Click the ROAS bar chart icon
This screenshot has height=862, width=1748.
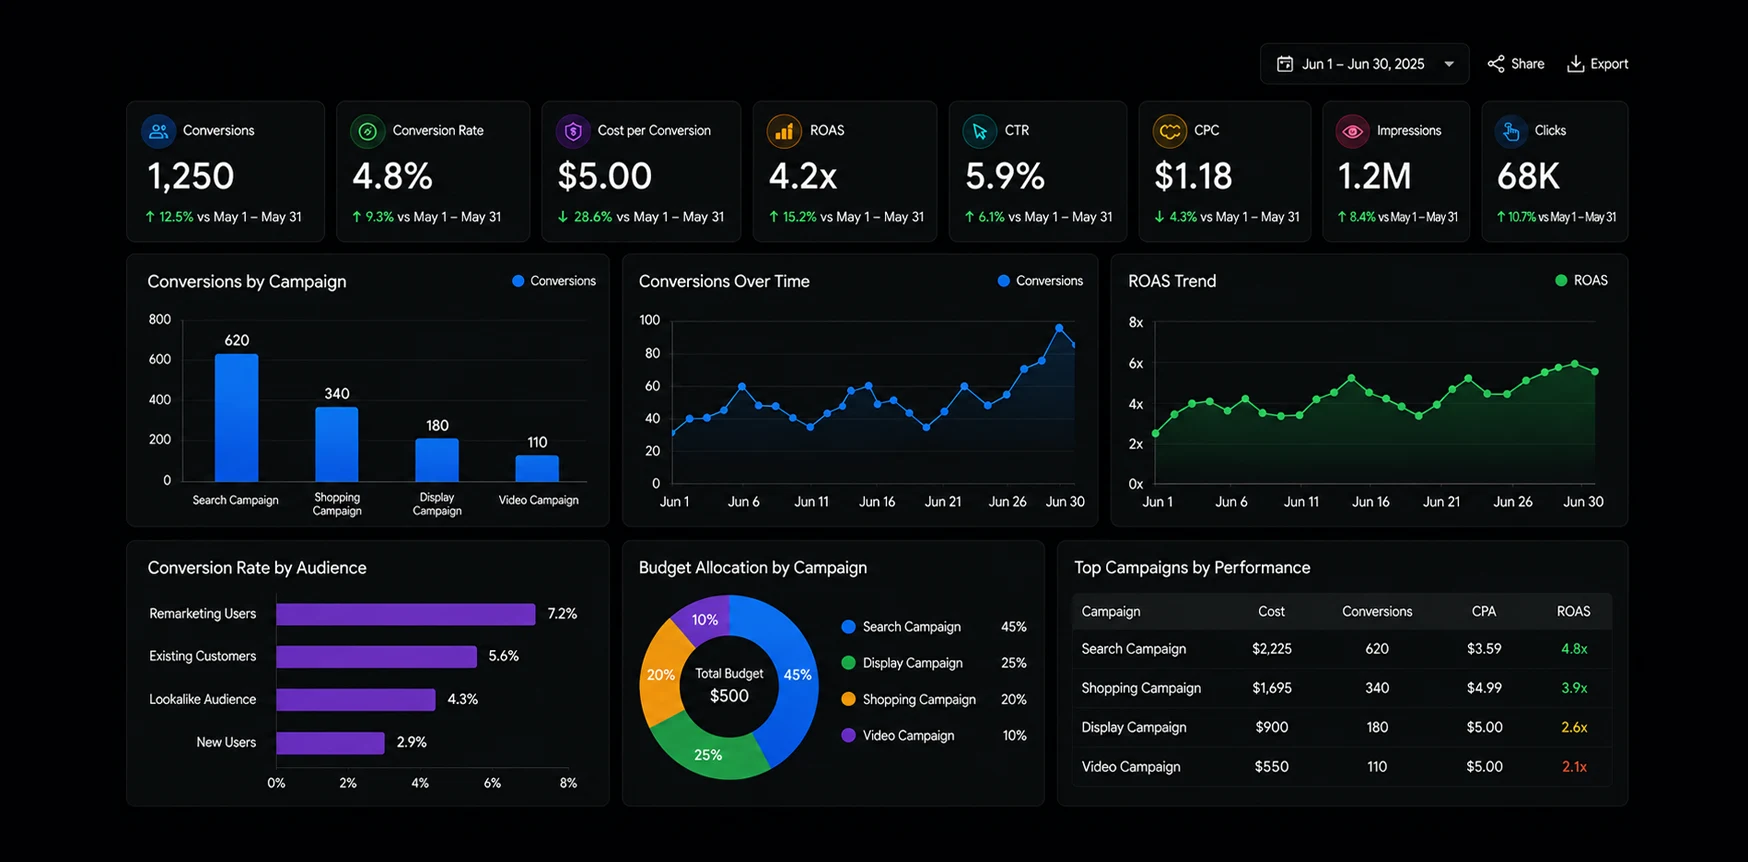point(784,131)
